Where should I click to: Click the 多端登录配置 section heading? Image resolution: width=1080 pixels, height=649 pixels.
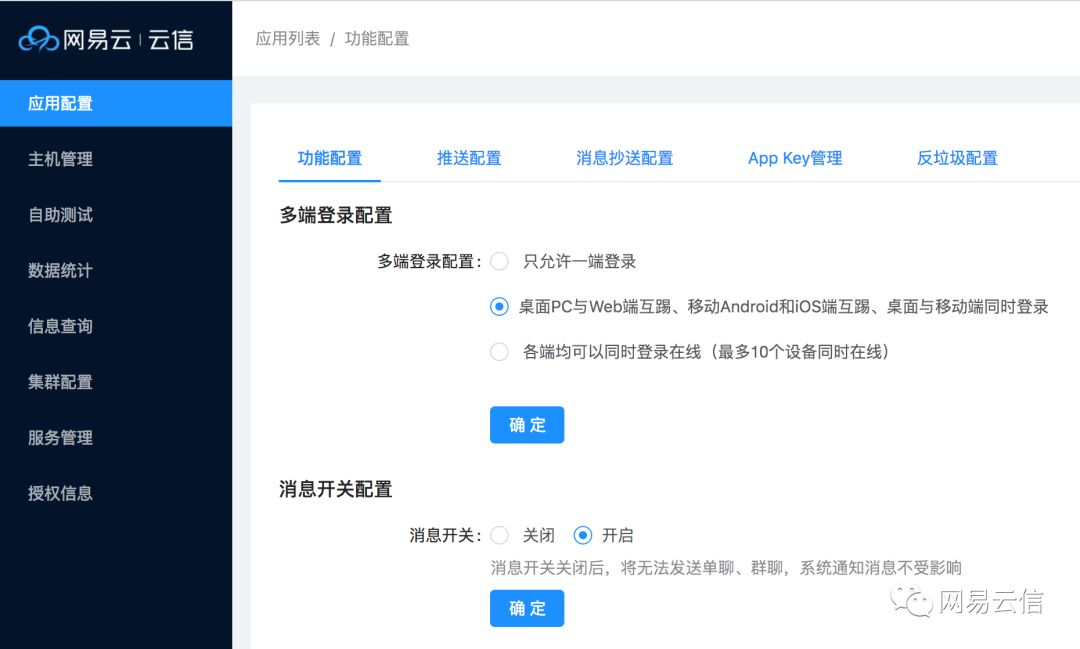point(335,215)
